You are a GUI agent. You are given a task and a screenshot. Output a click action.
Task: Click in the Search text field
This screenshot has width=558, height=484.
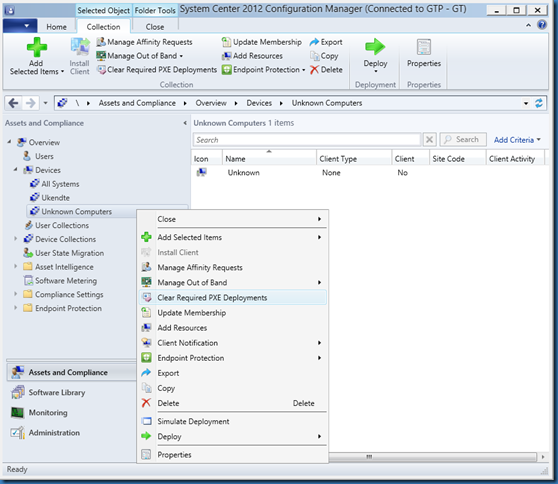pyautogui.click(x=307, y=140)
